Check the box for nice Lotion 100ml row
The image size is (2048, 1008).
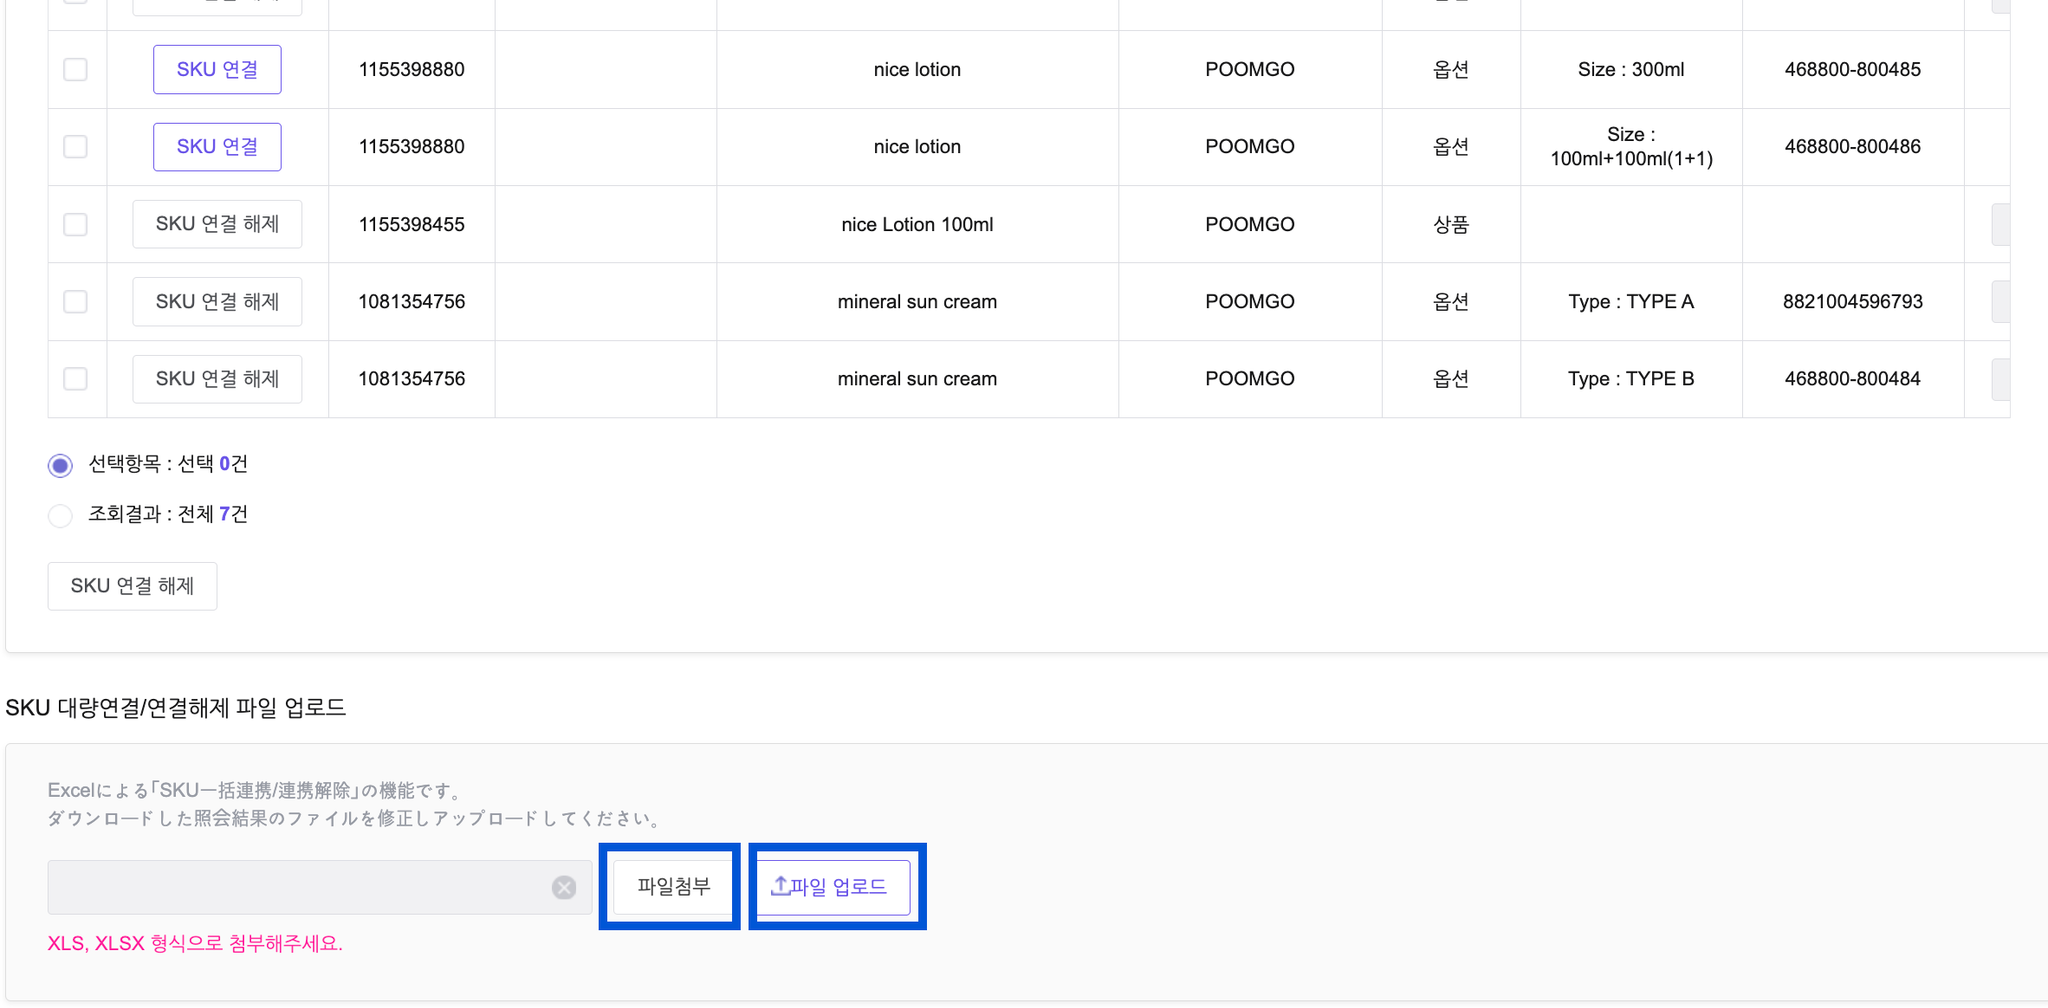pyautogui.click(x=75, y=224)
